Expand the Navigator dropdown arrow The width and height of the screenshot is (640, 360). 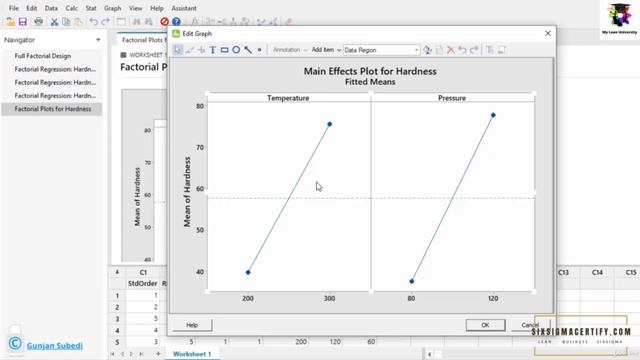tap(98, 40)
